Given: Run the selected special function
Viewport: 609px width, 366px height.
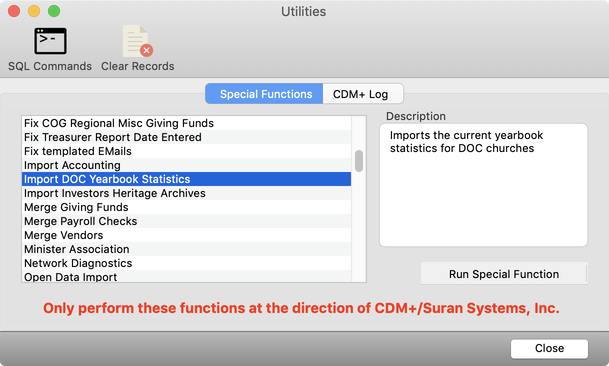Looking at the screenshot, I should tap(504, 274).
